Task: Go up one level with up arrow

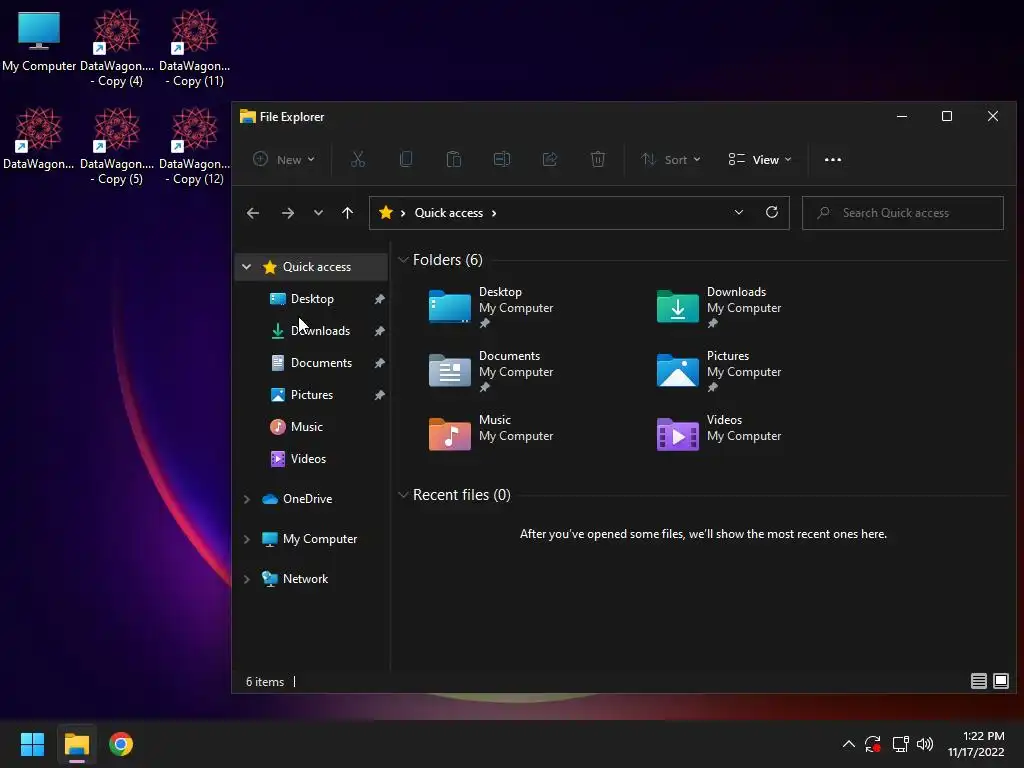Action: click(347, 213)
